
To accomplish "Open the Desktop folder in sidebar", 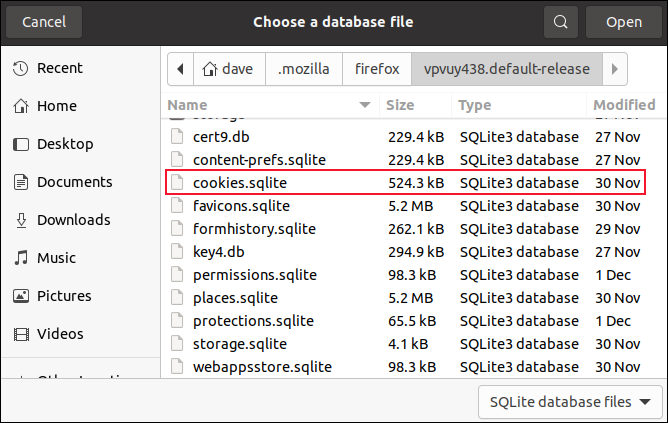I will coord(64,144).
